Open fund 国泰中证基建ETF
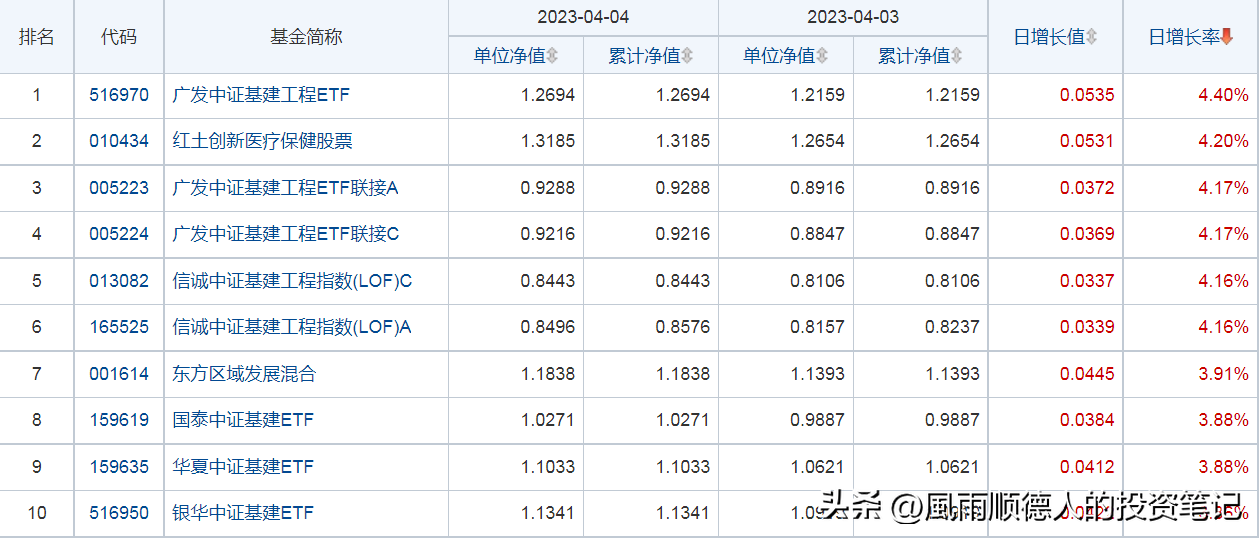The width and height of the screenshot is (1259, 538). (243, 420)
